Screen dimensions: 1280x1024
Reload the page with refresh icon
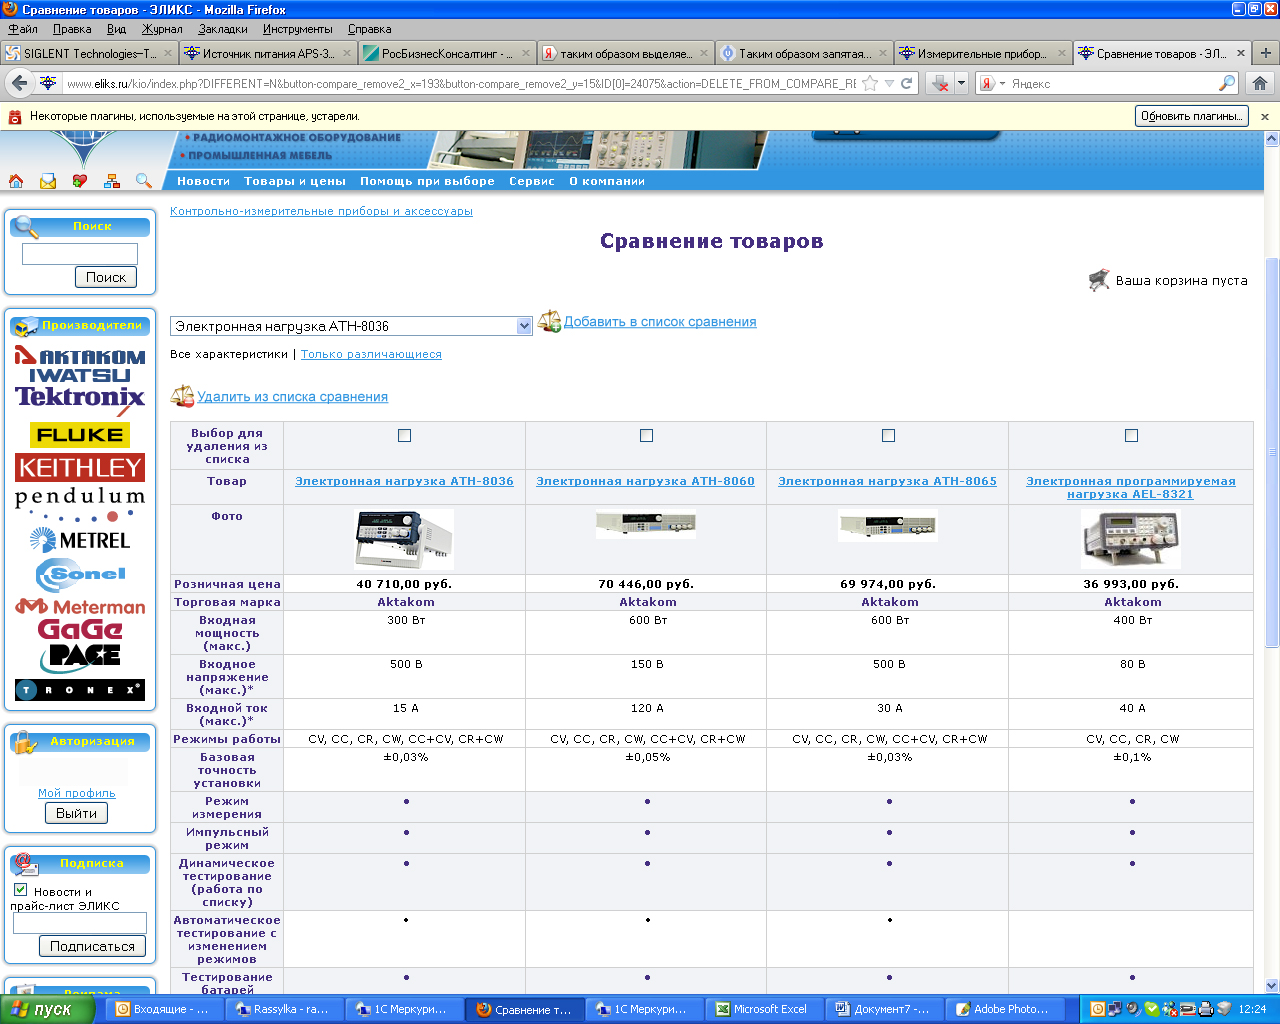tap(906, 84)
